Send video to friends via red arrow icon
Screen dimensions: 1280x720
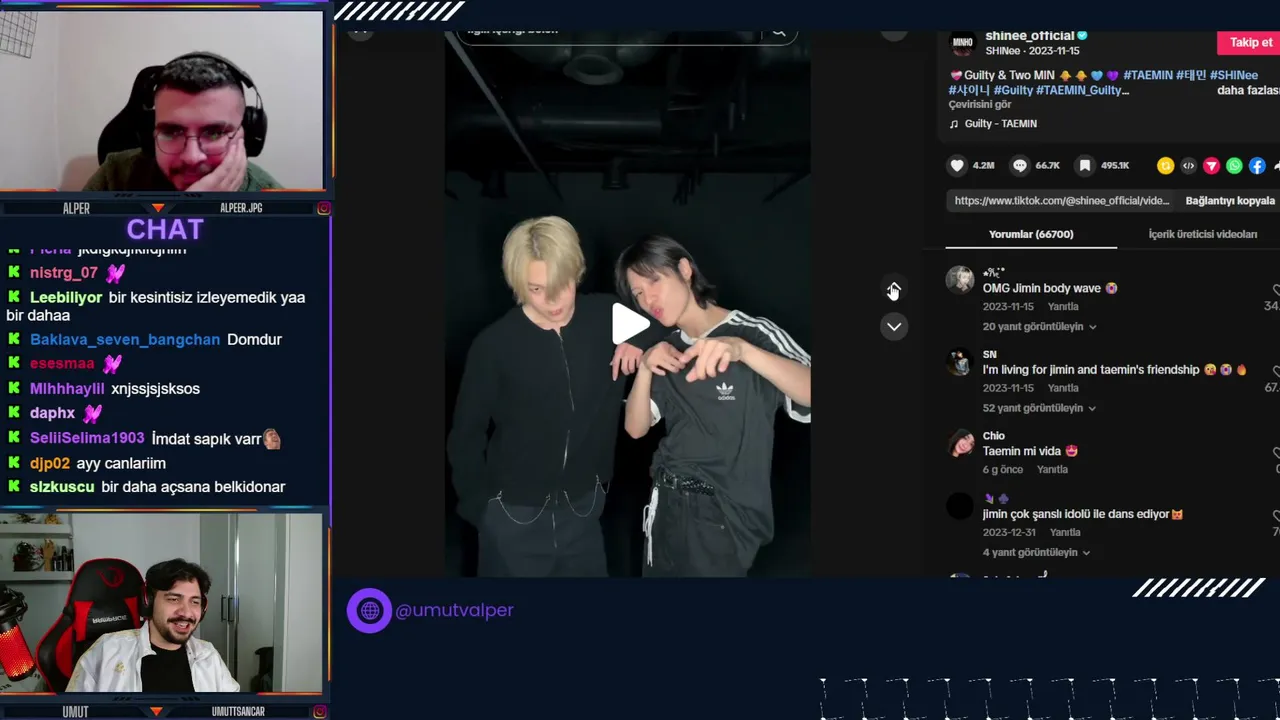[1211, 166]
